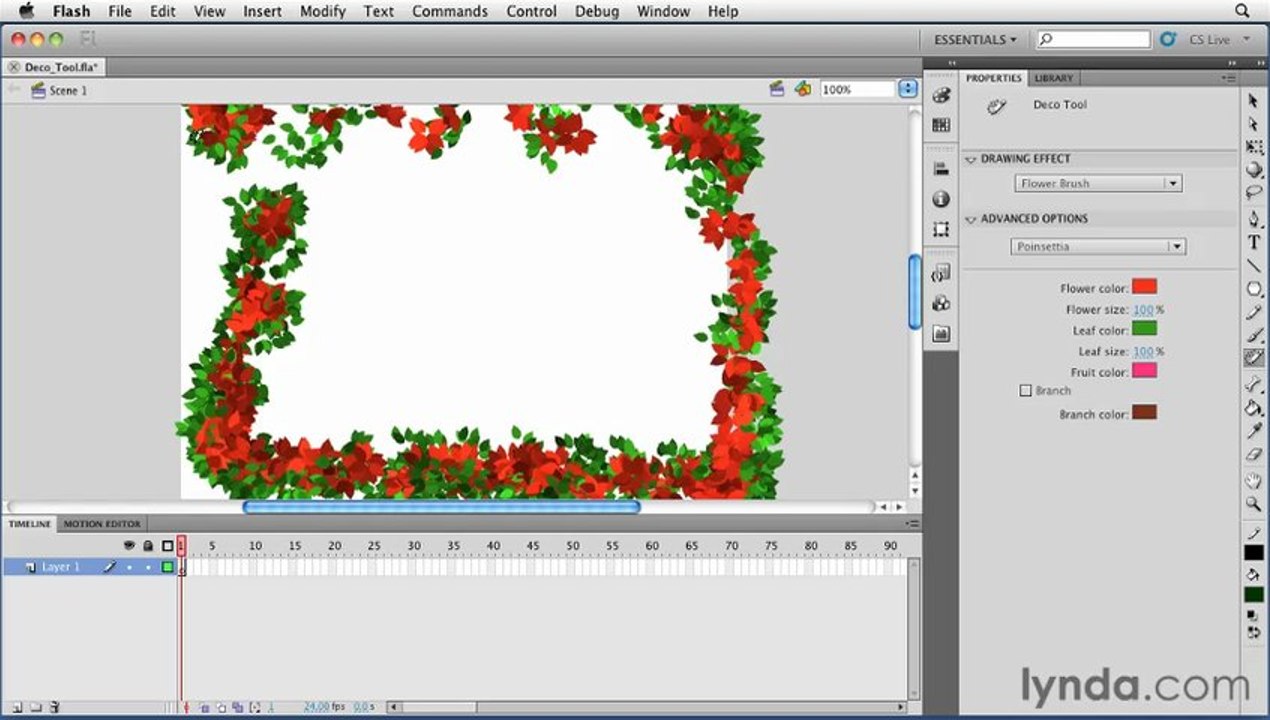Open the Flower Brush drawing effect dropdown
The height and width of the screenshot is (720, 1270).
(1098, 184)
